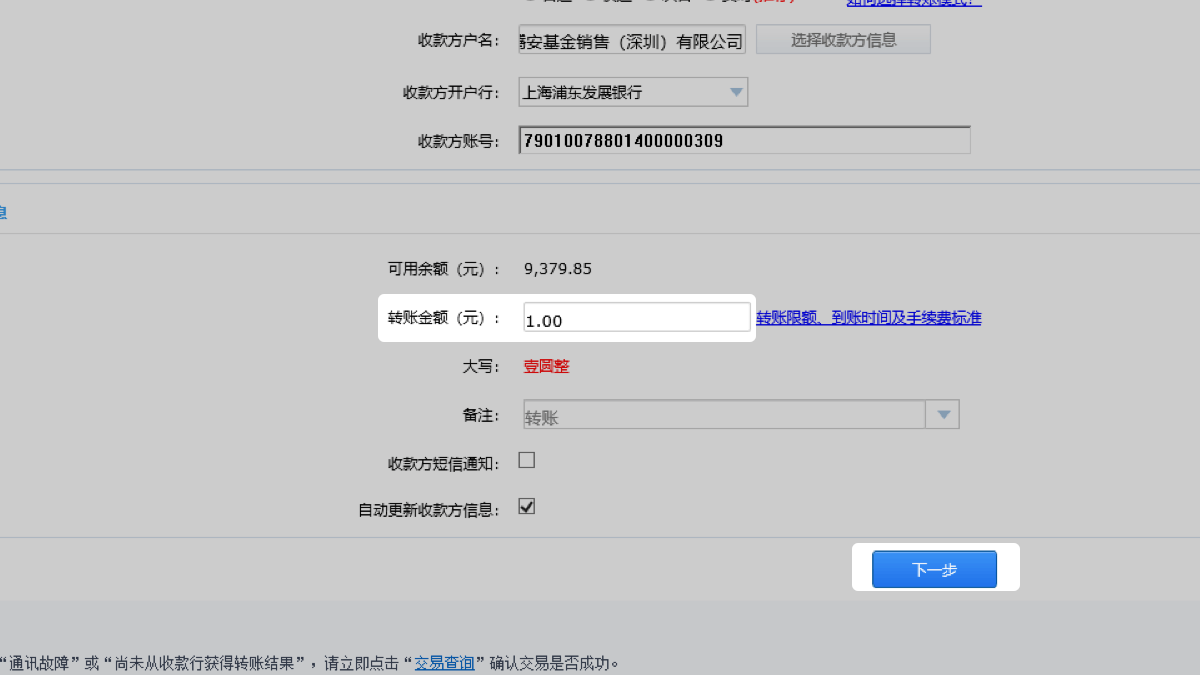Click the 选择收款方信息 button
Viewport: 1200px width, 675px height.
(843, 40)
